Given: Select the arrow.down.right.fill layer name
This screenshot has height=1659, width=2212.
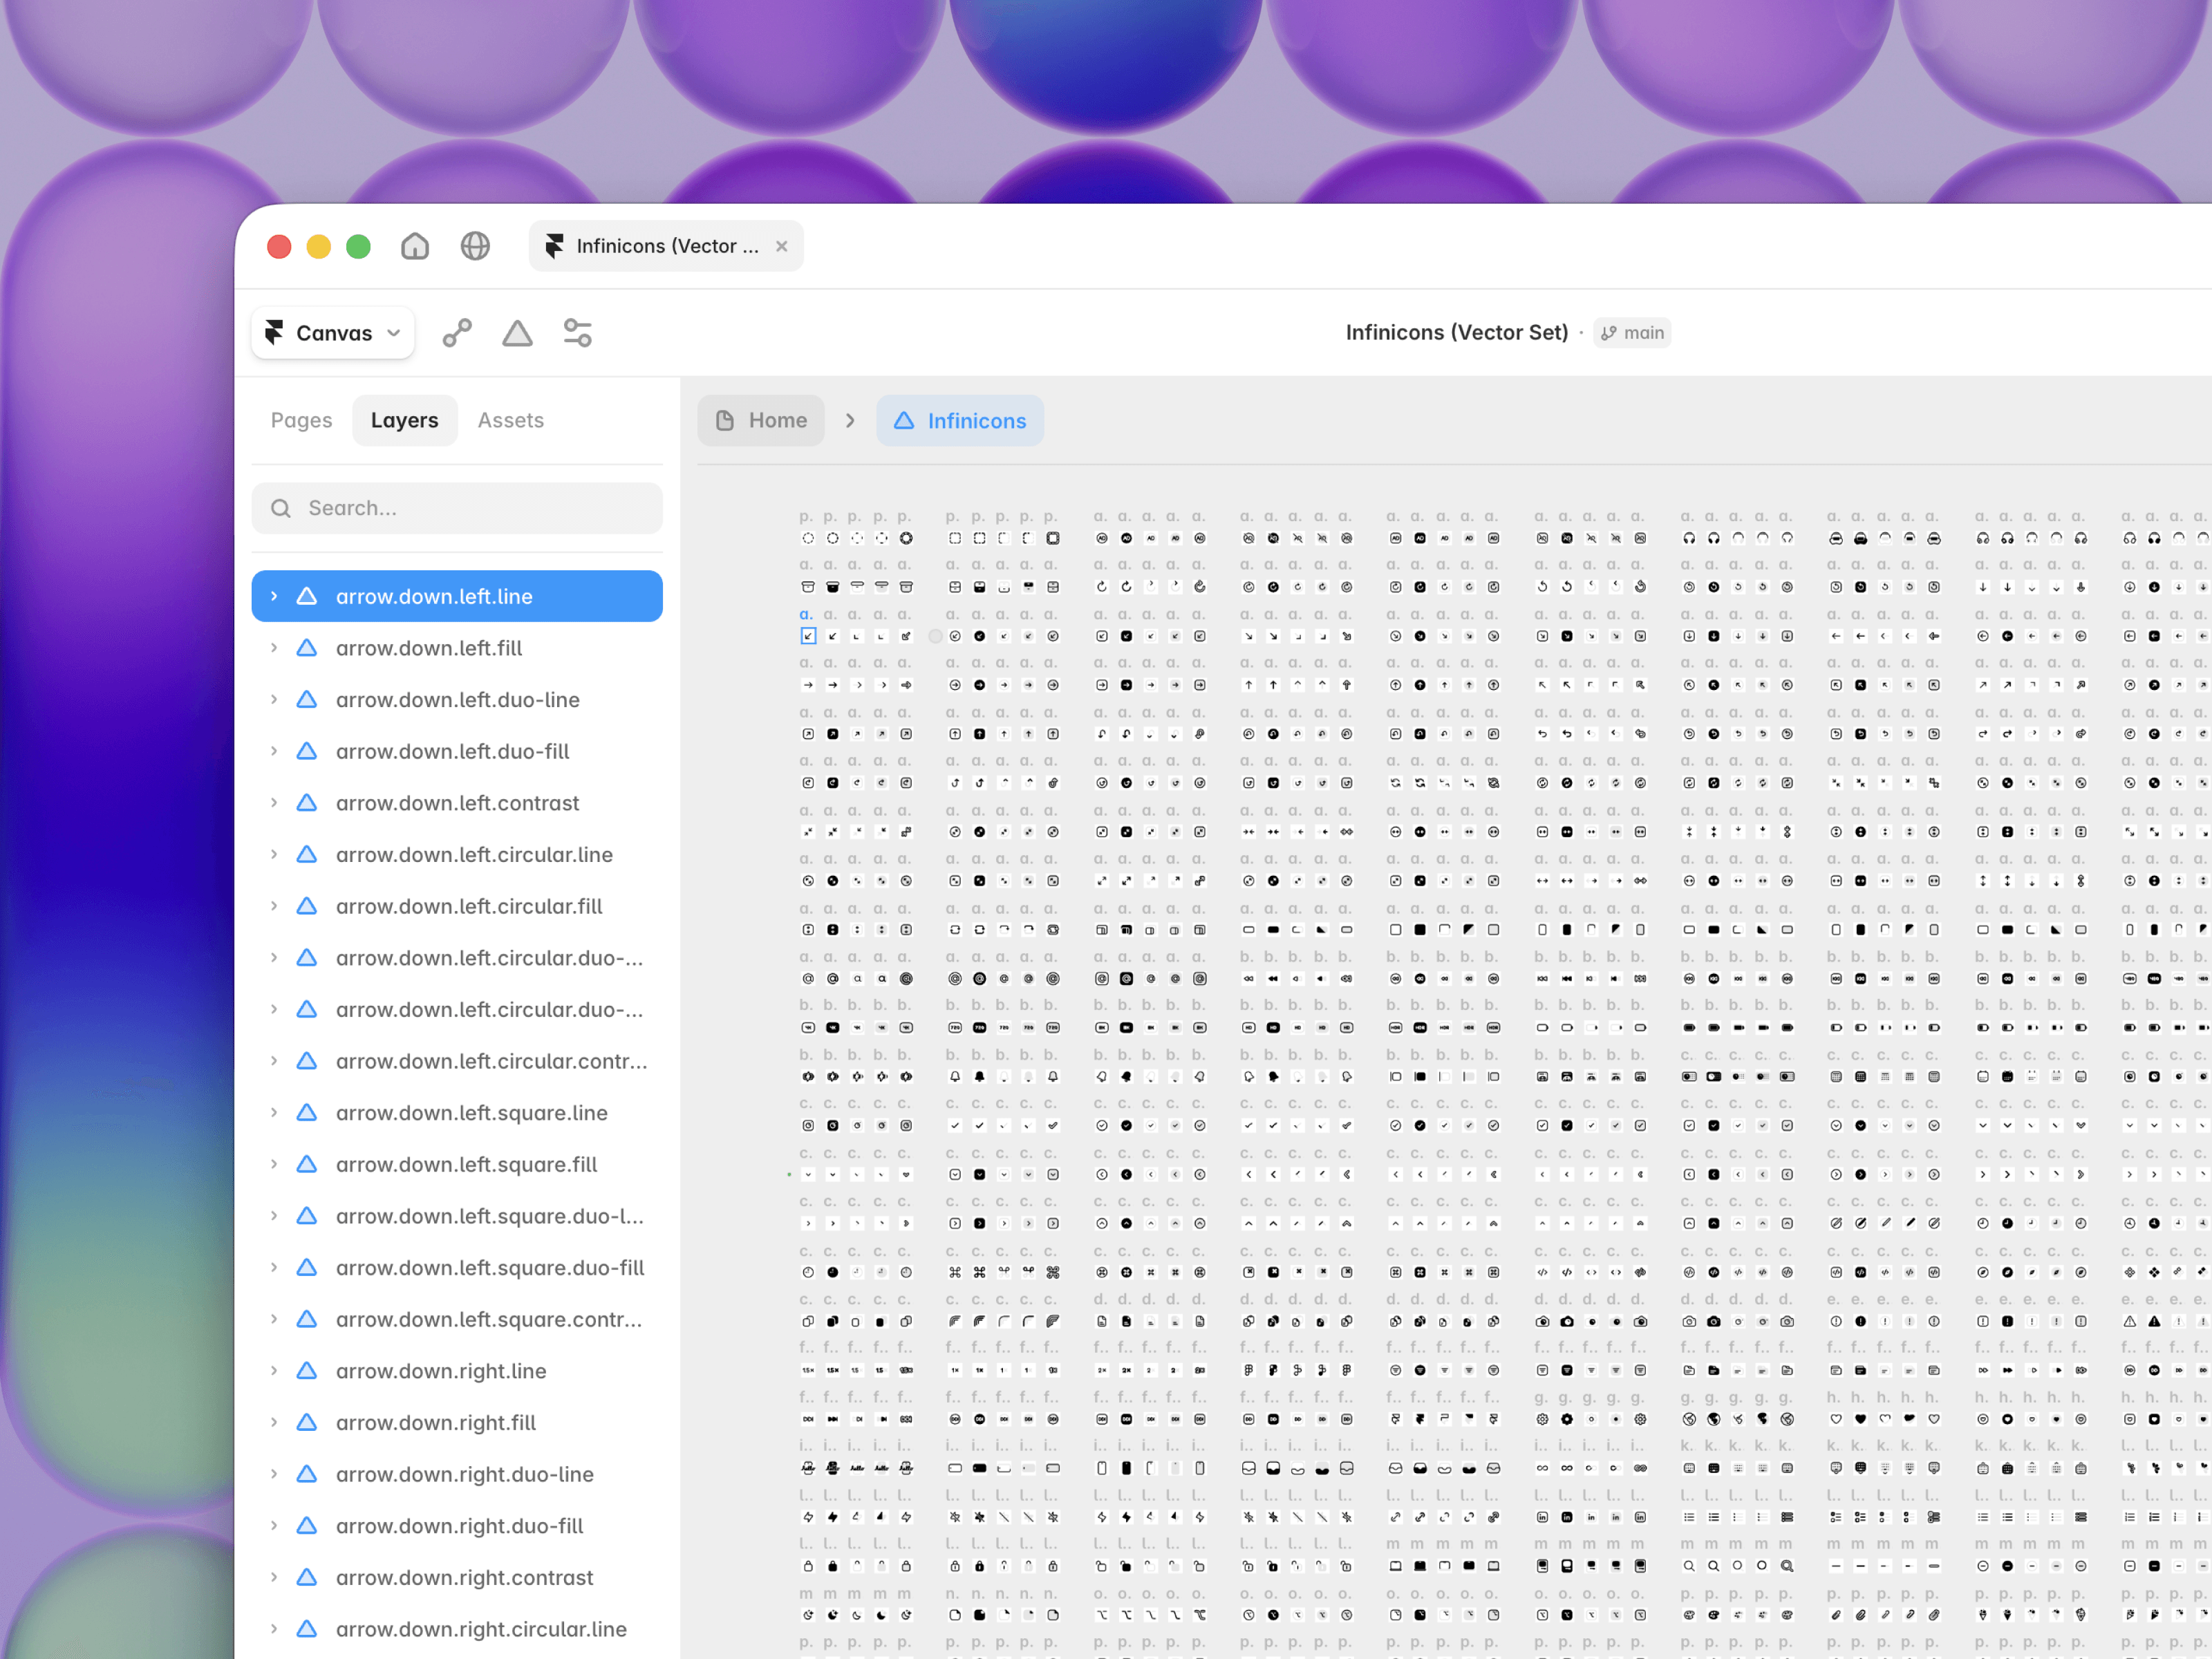Looking at the screenshot, I should pos(436,1423).
